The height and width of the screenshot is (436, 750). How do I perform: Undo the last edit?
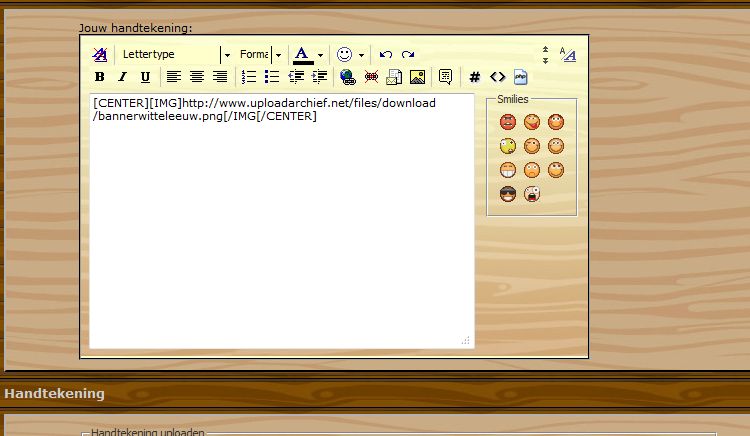[385, 54]
